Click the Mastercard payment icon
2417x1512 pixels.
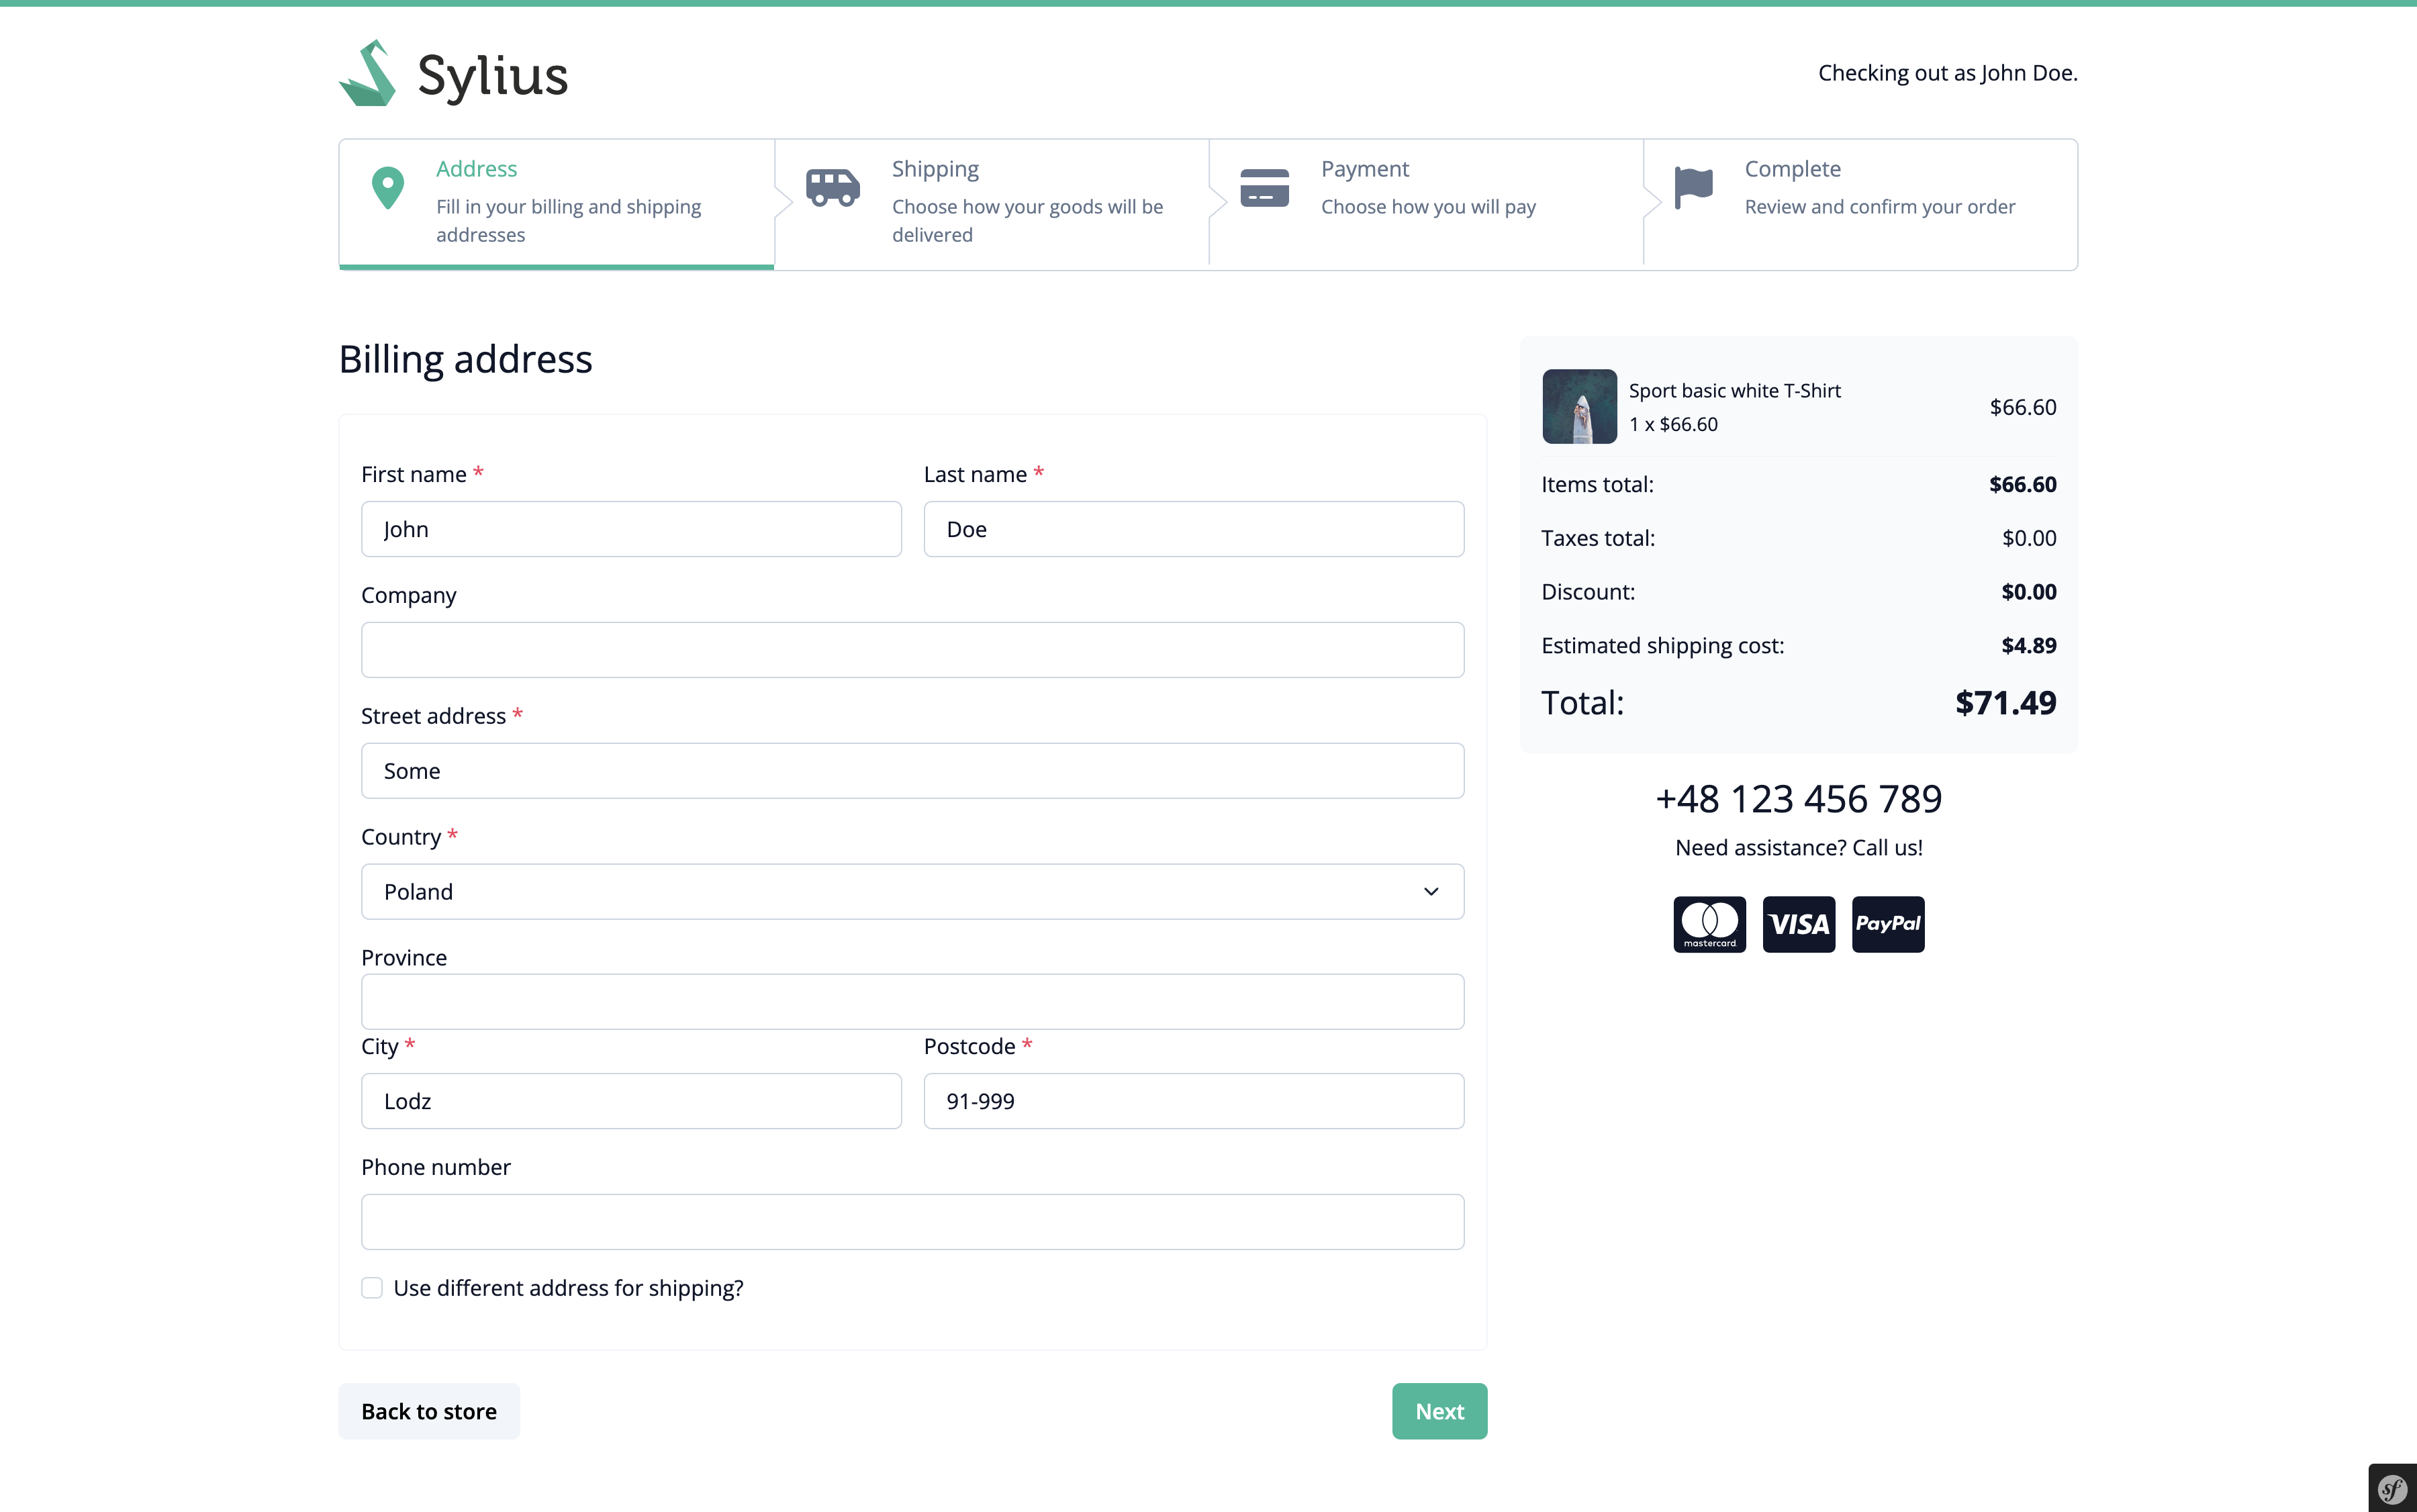(1709, 924)
